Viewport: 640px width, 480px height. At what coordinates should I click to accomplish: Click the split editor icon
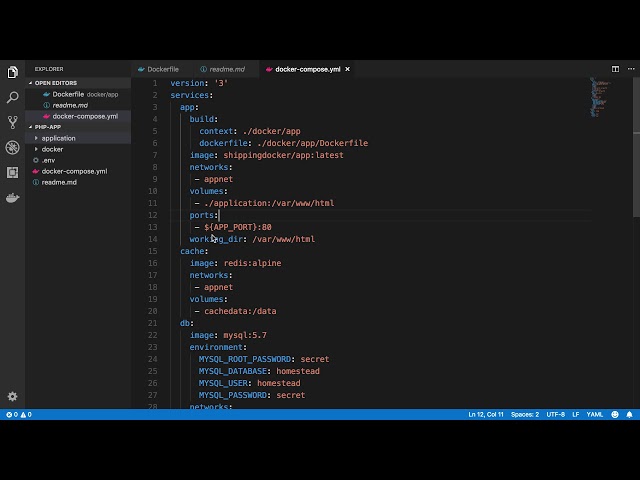point(615,69)
